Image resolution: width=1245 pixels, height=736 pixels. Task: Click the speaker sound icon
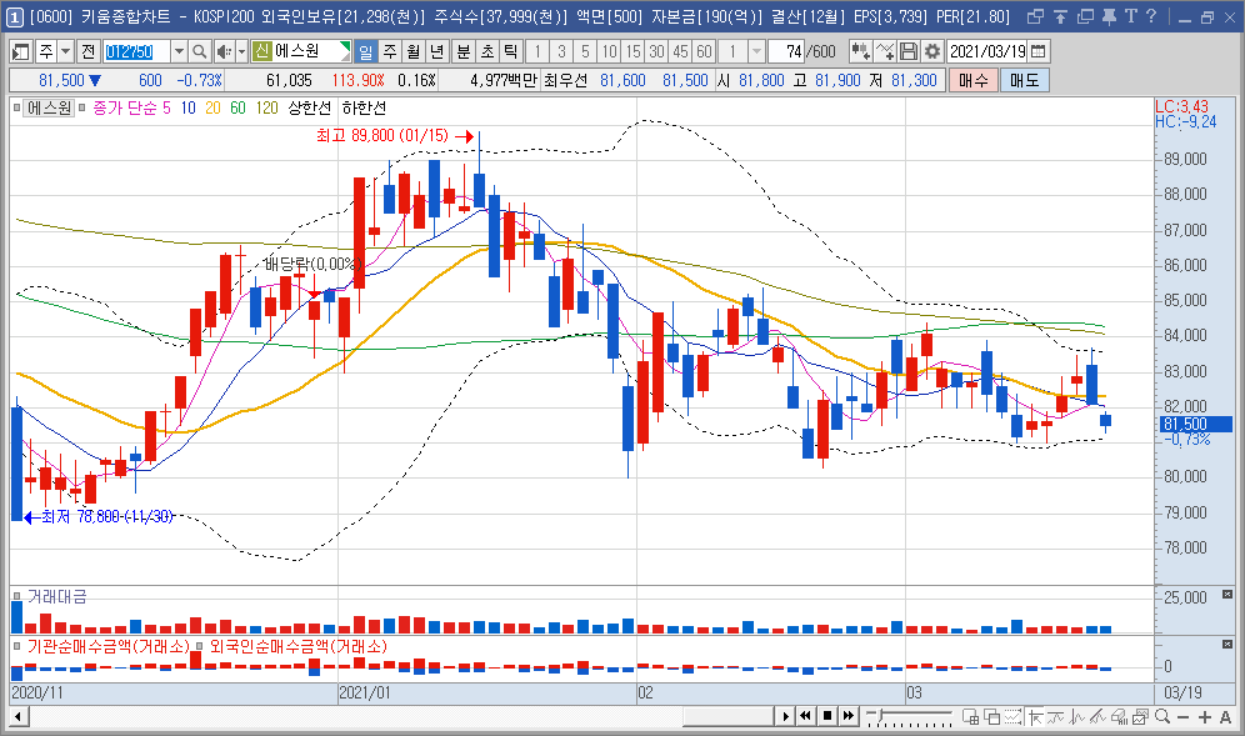223,52
